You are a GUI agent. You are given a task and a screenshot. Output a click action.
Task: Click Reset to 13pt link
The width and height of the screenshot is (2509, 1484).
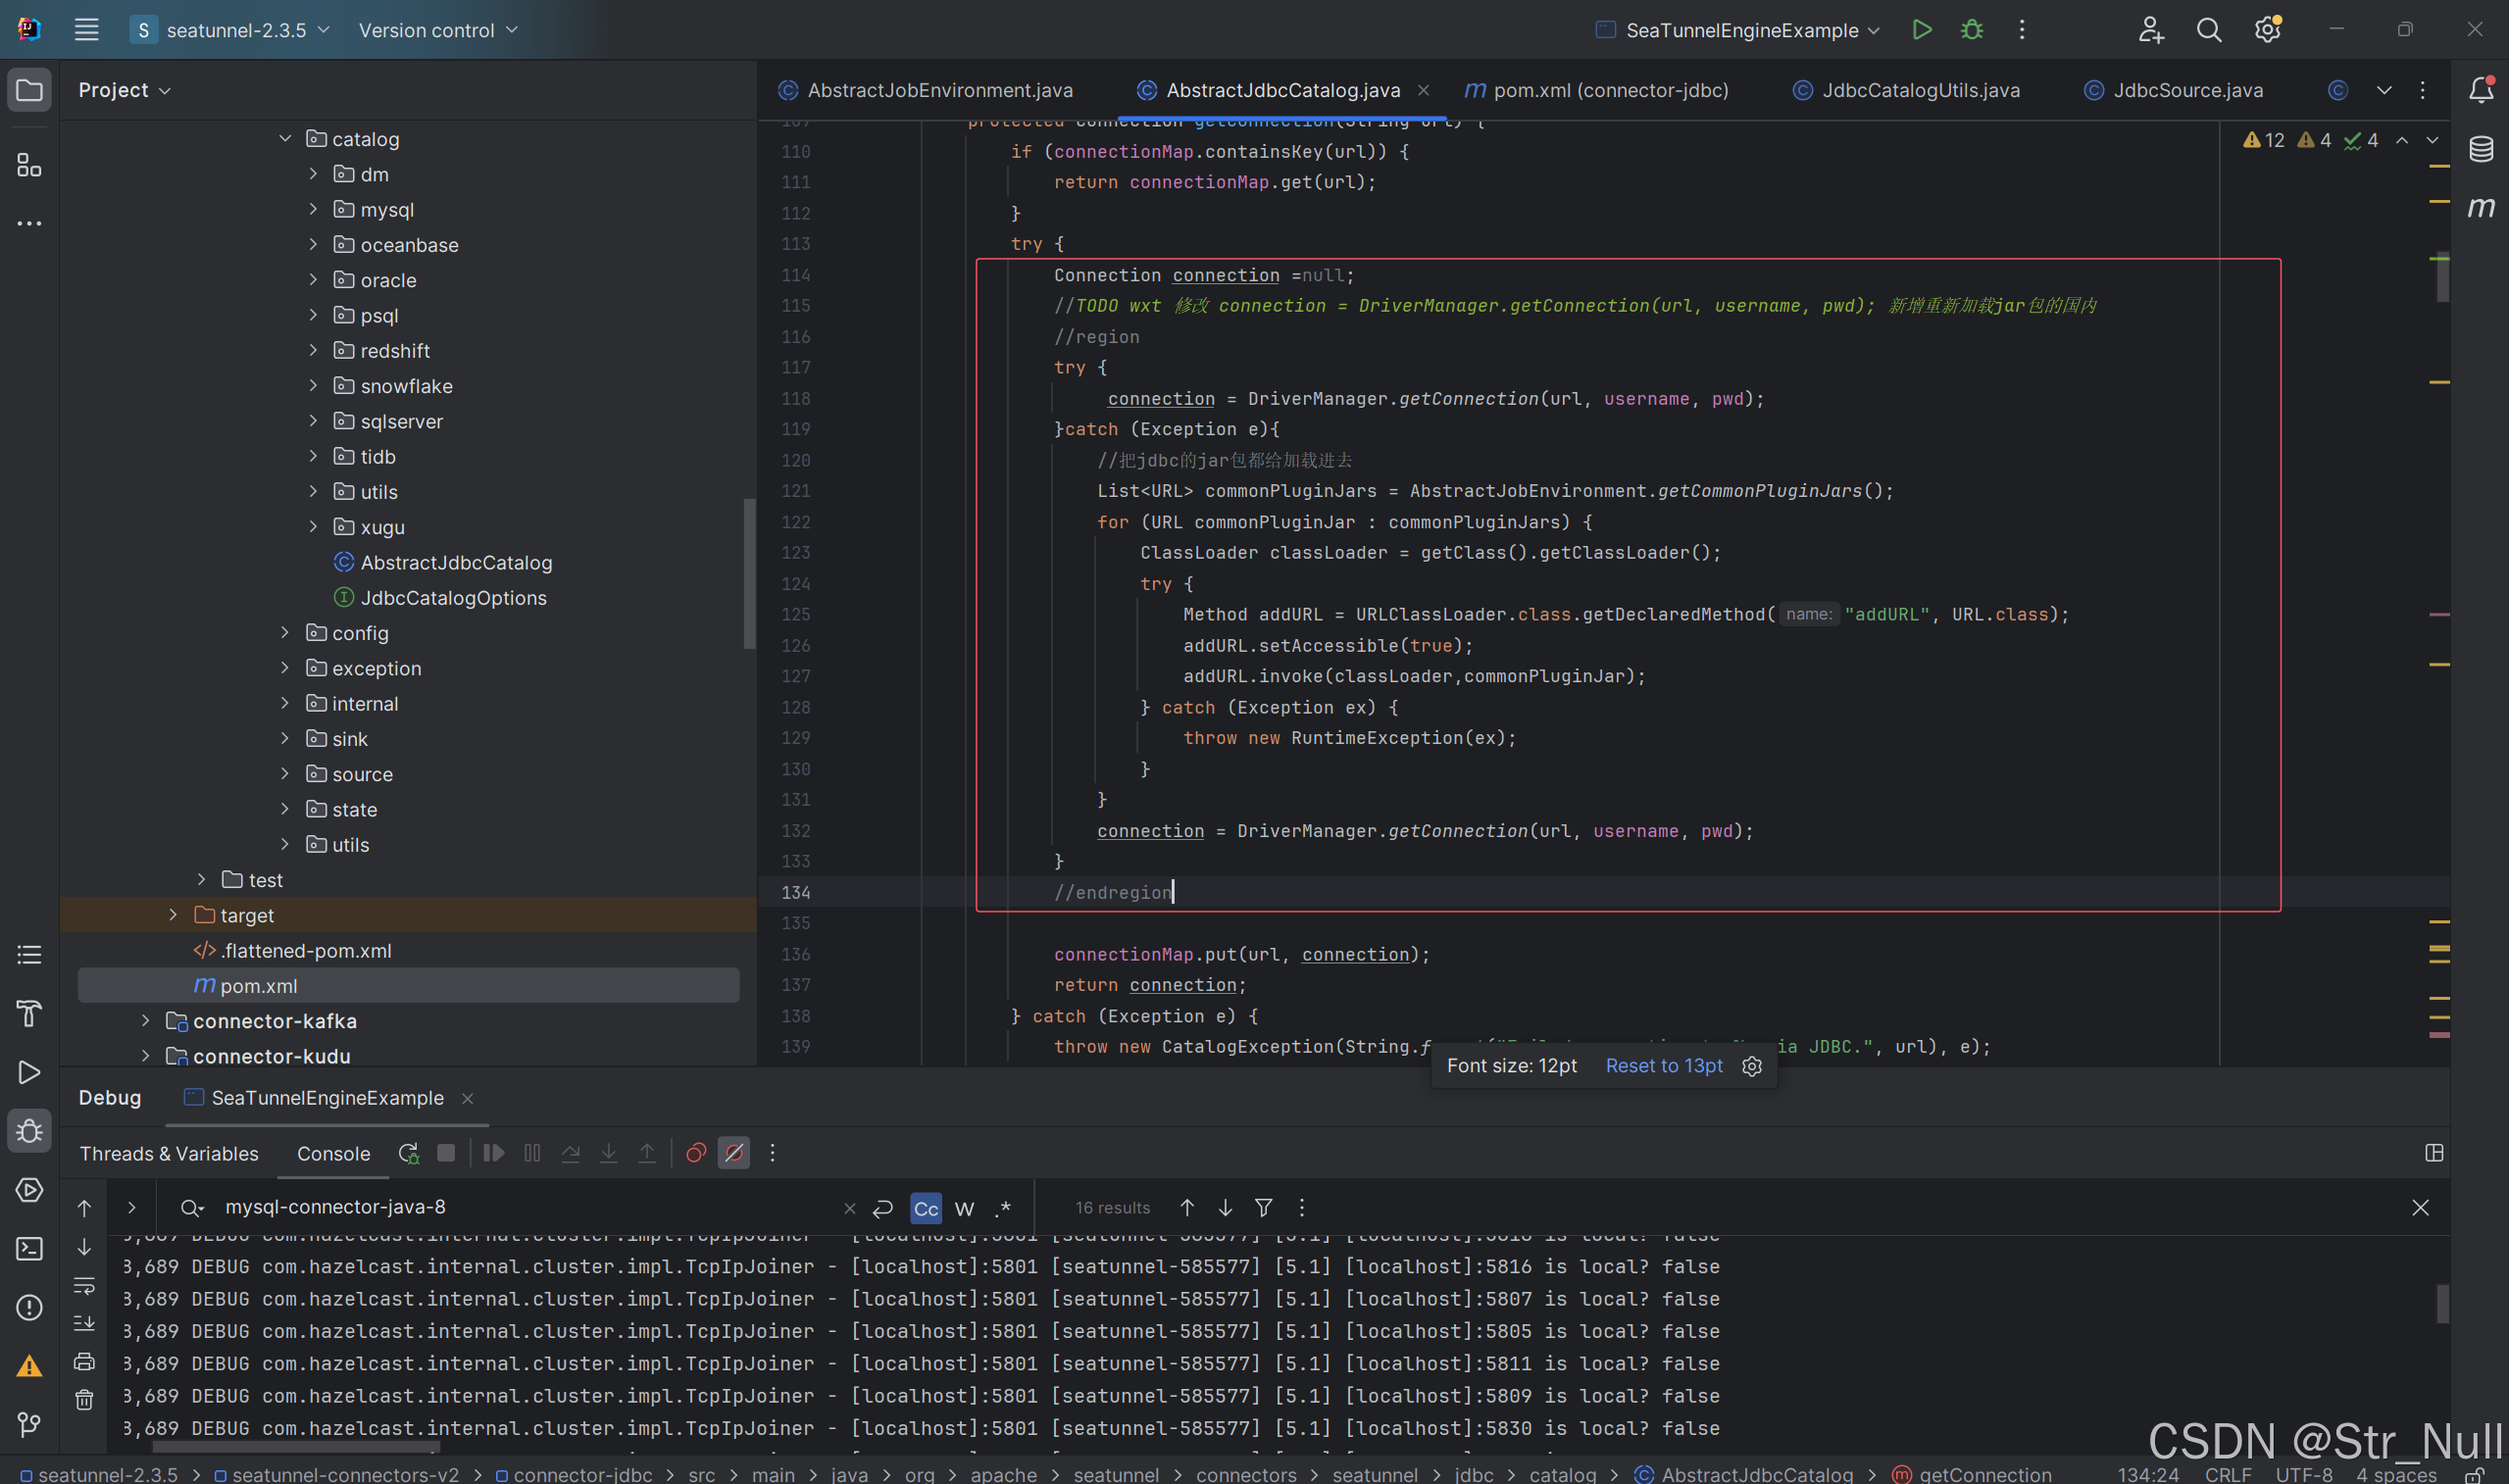[x=1664, y=1066]
